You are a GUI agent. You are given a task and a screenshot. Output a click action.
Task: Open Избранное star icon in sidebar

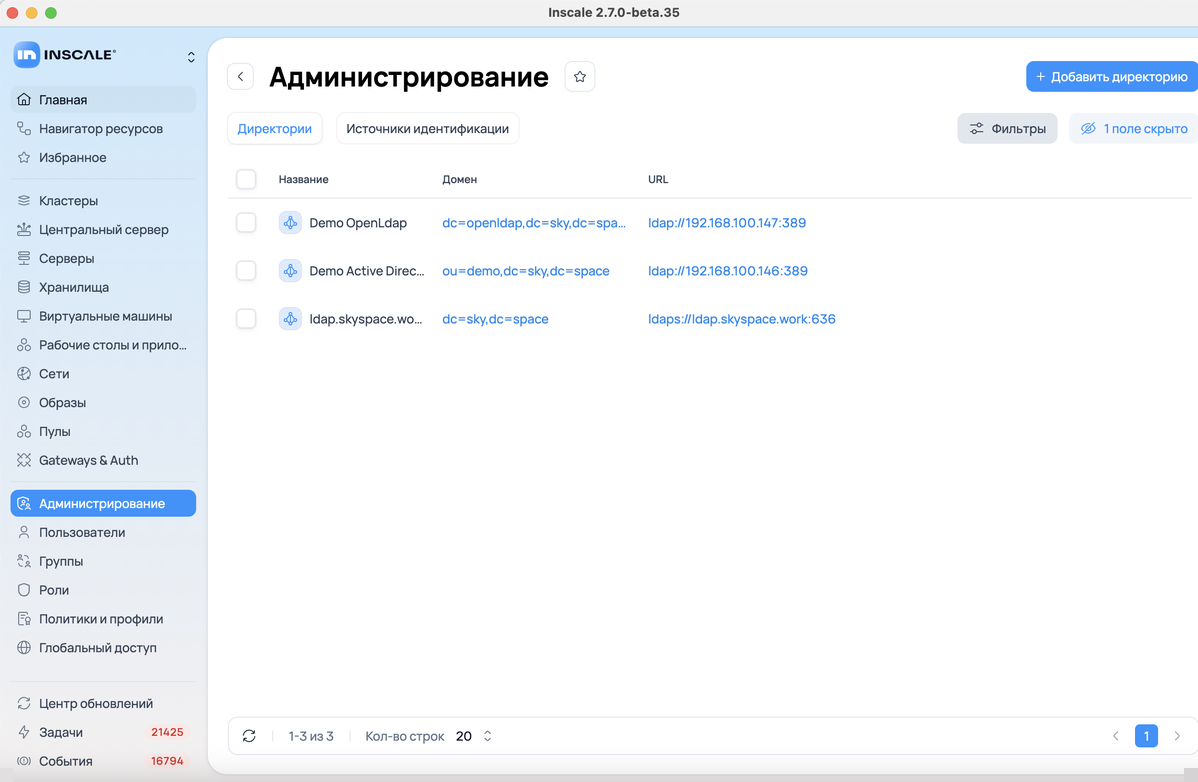(x=24, y=157)
